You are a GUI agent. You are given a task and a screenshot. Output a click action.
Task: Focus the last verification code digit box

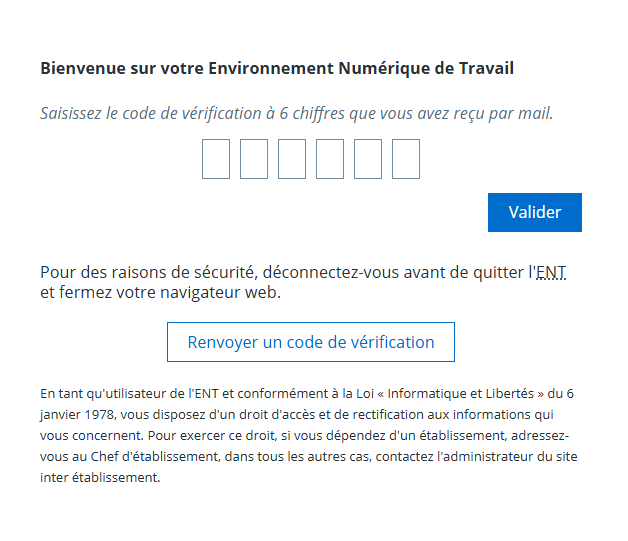click(x=406, y=159)
